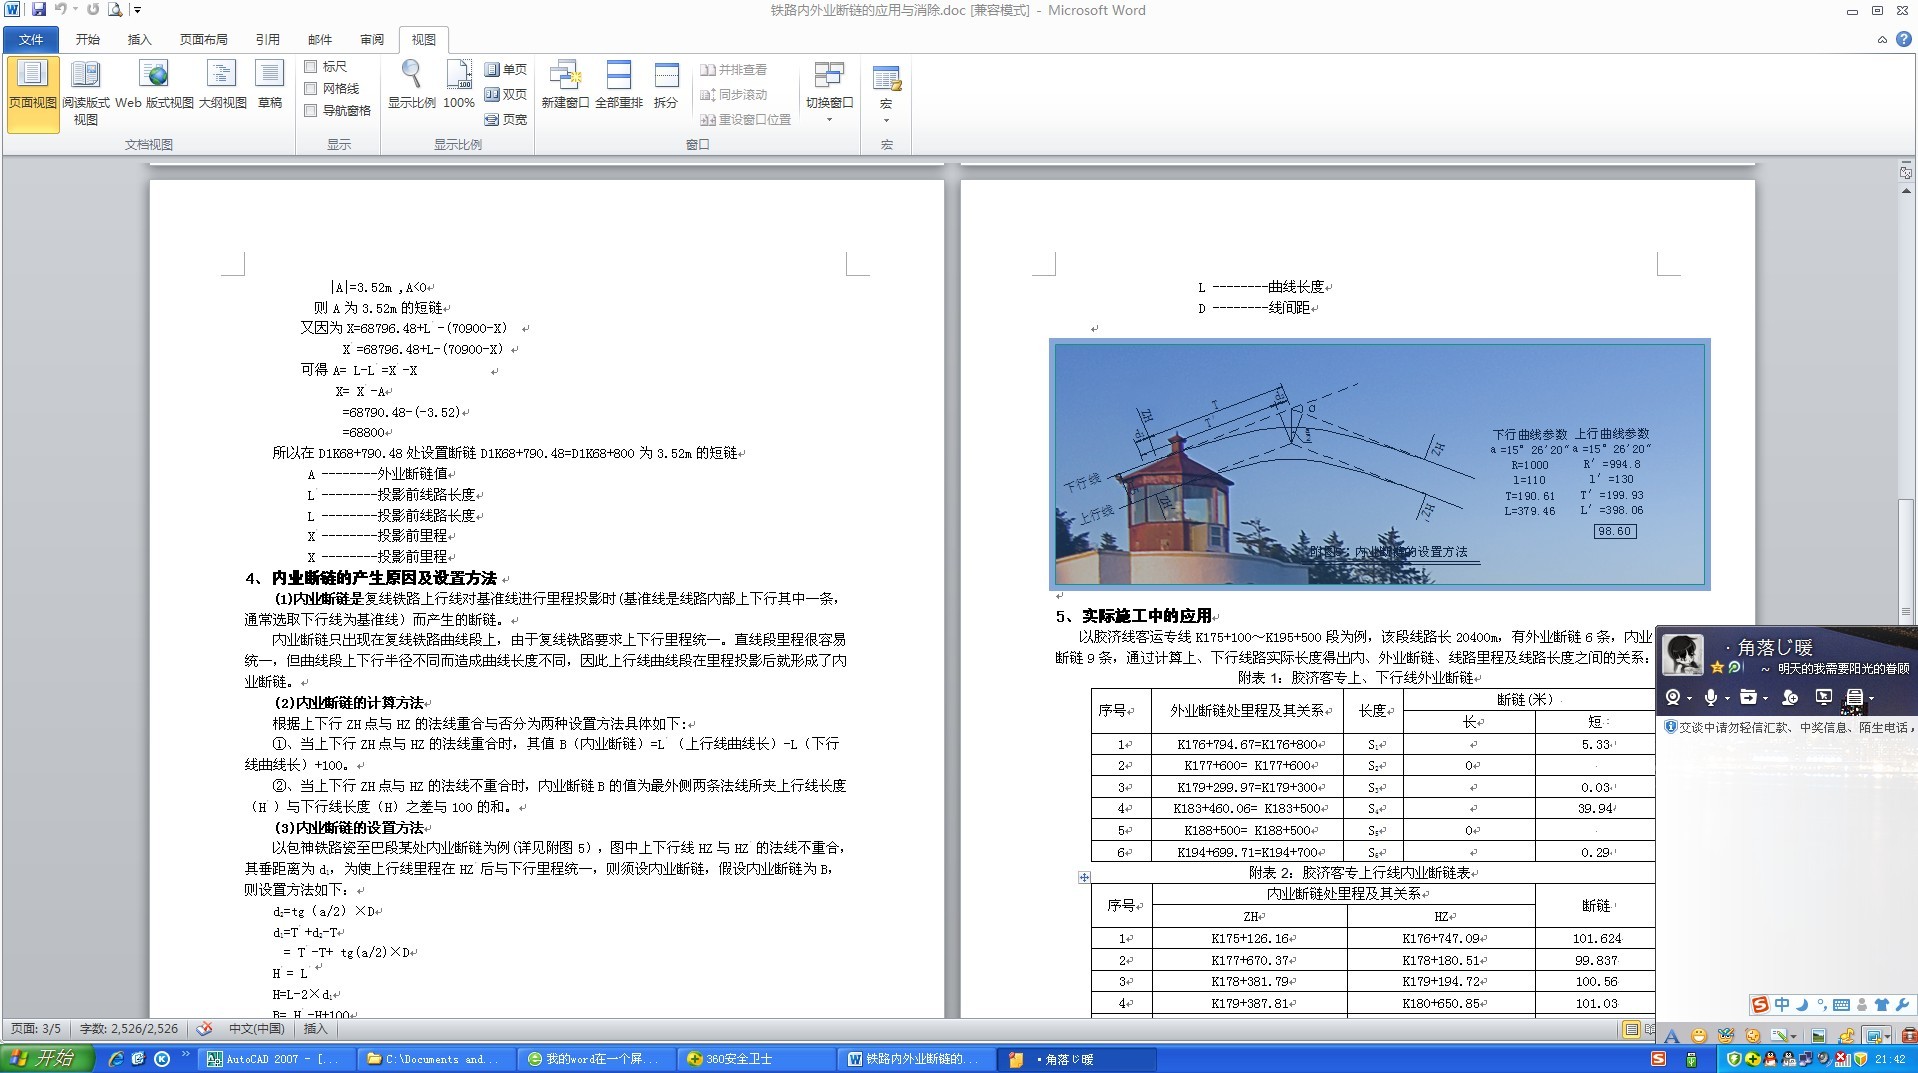Open the References tab (引用)
This screenshot has width=1918, height=1073.
tap(268, 39)
